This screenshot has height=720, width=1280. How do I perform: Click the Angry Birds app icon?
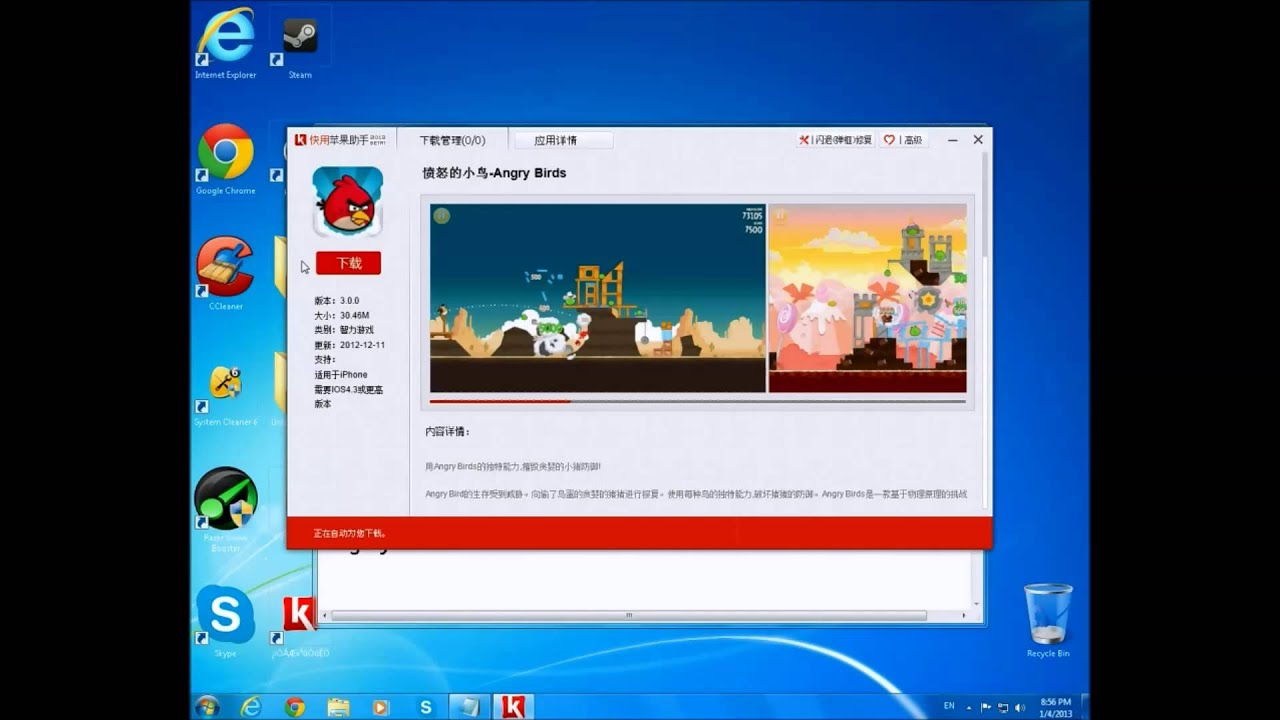(348, 201)
